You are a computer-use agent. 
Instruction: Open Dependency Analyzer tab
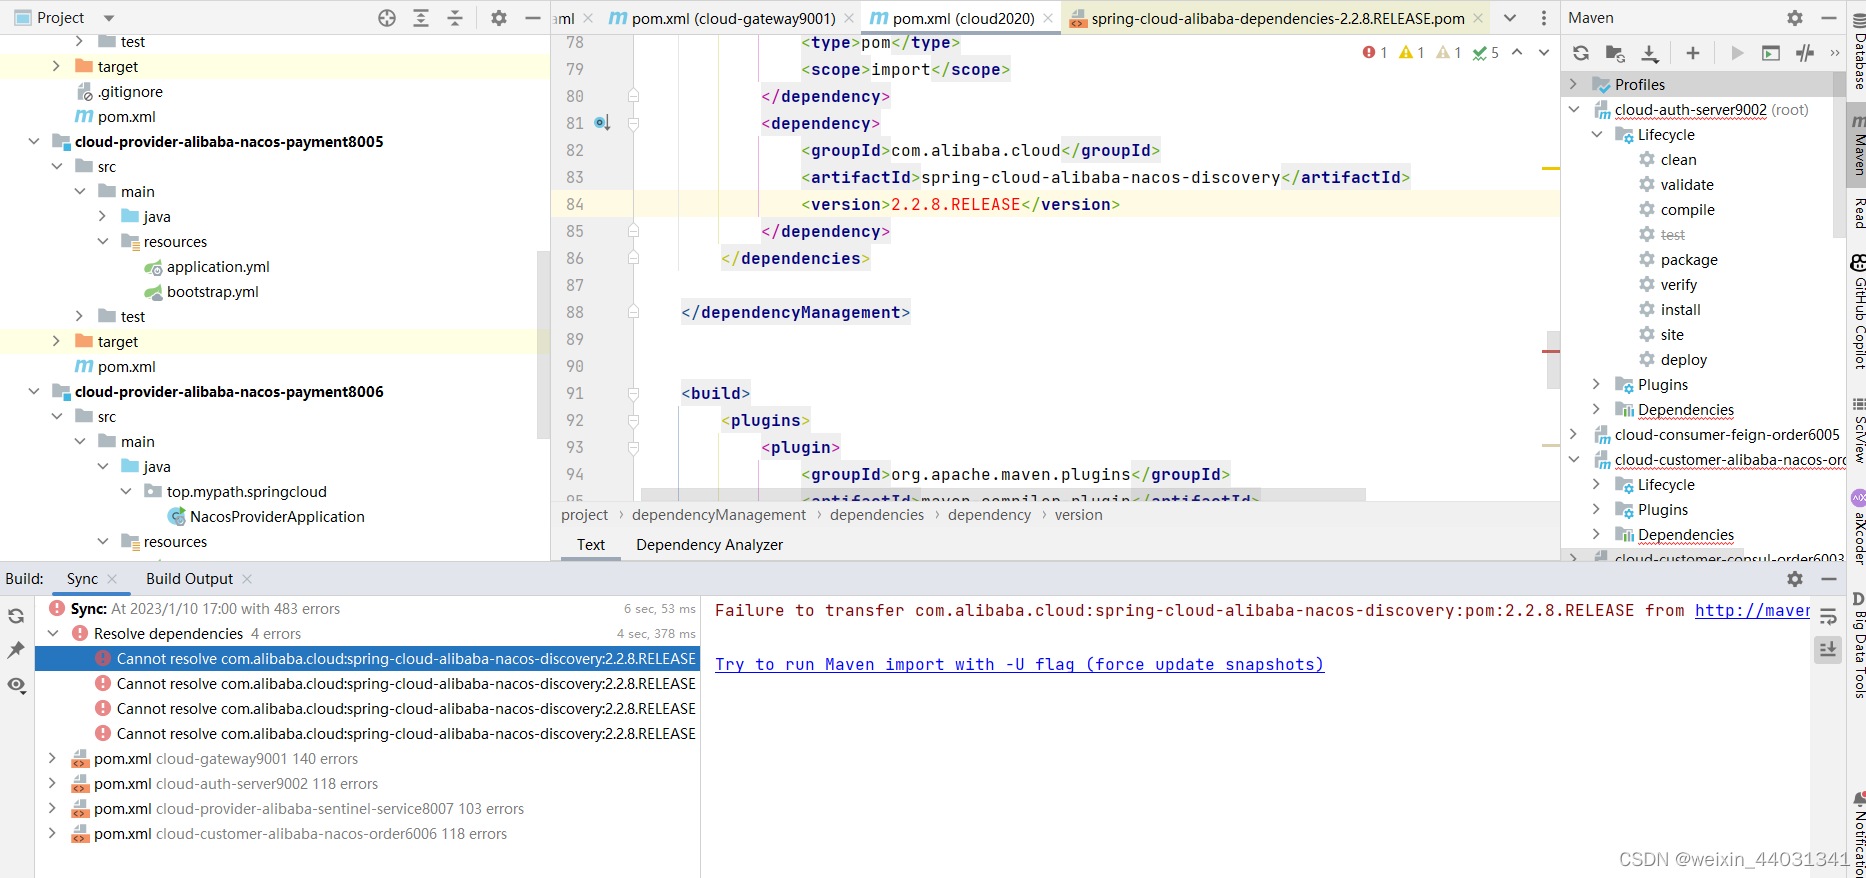pos(709,545)
